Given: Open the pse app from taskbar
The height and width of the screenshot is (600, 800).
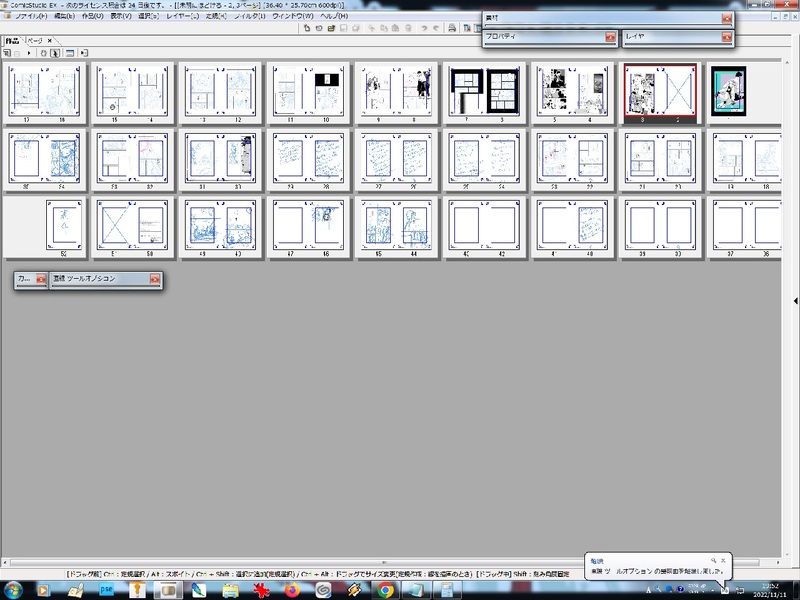Looking at the screenshot, I should 106,590.
